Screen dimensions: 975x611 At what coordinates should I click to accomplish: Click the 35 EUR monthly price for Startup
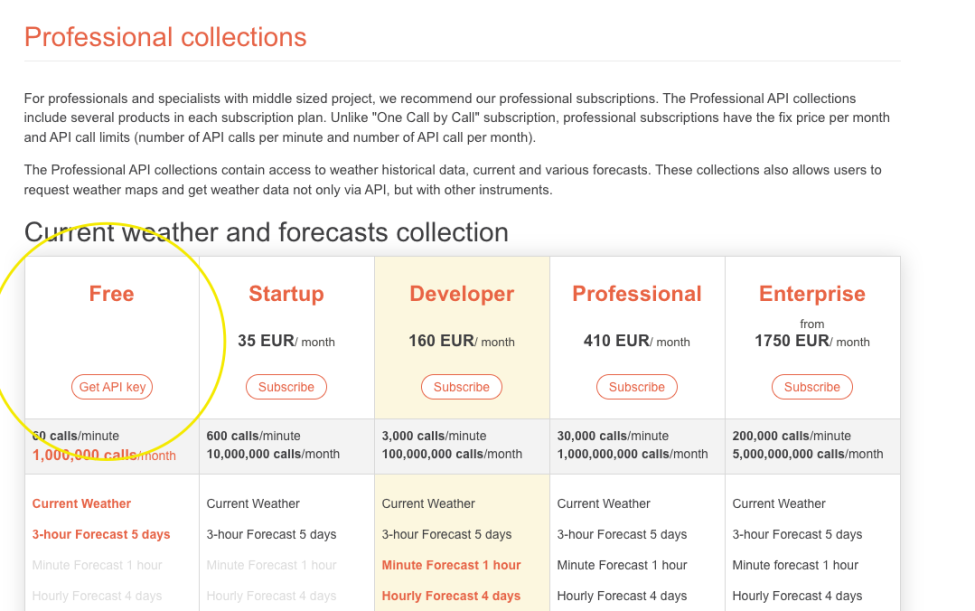click(286, 340)
